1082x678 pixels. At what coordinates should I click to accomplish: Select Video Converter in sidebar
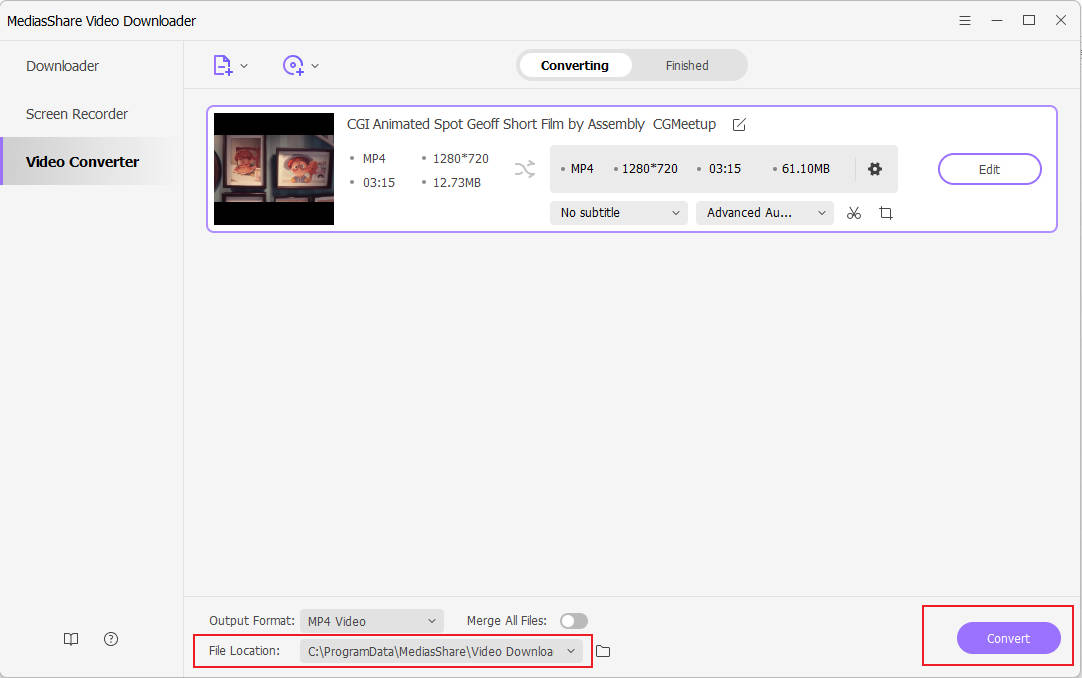pyautogui.click(x=91, y=161)
